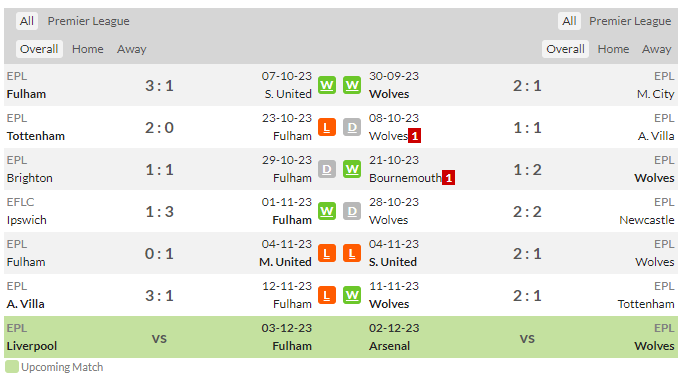Click red card badge next to Wolves 08-10-23
This screenshot has width=681, height=385.
(x=415, y=136)
